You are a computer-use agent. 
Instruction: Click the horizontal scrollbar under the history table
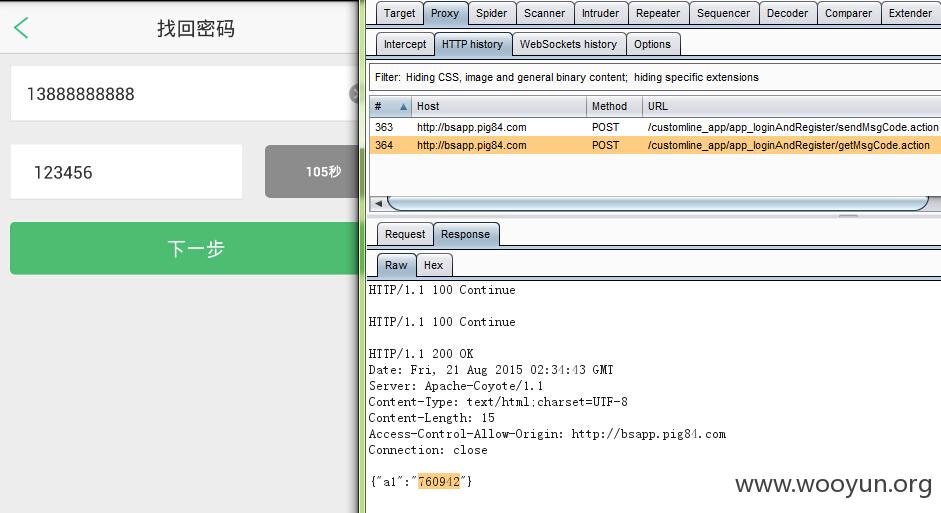[x=658, y=203]
